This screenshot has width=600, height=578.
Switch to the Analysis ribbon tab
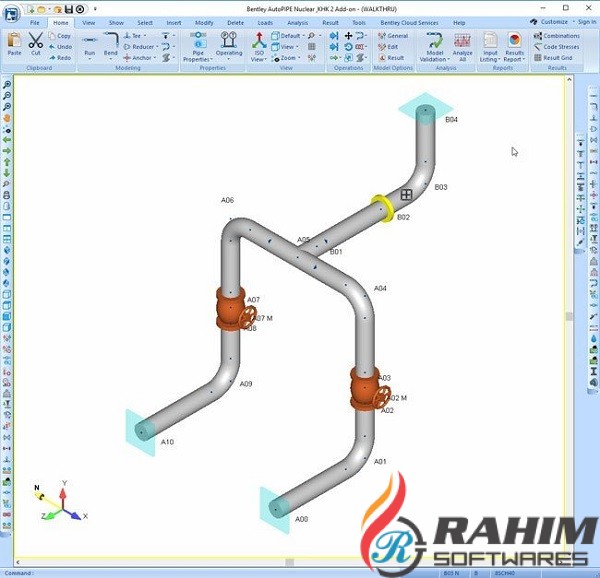pyautogui.click(x=297, y=23)
